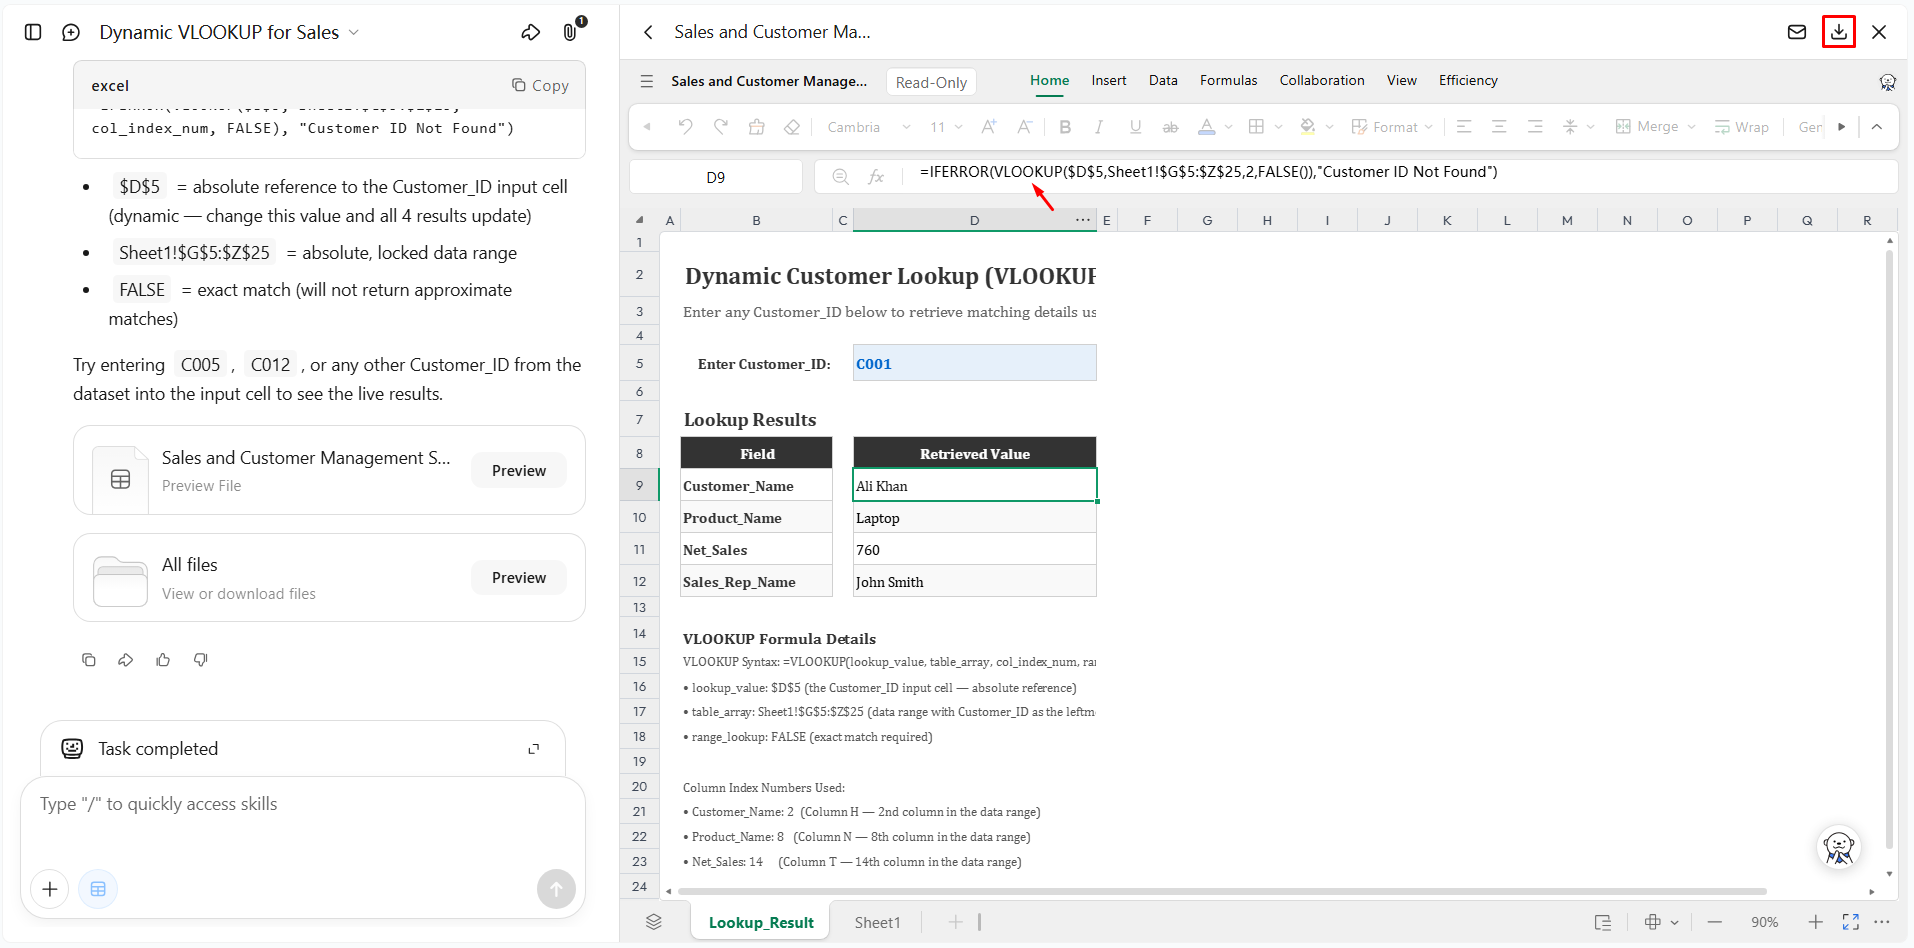This screenshot has width=1914, height=948.
Task: Switch to Sheet1 sheet tab
Action: (x=877, y=922)
